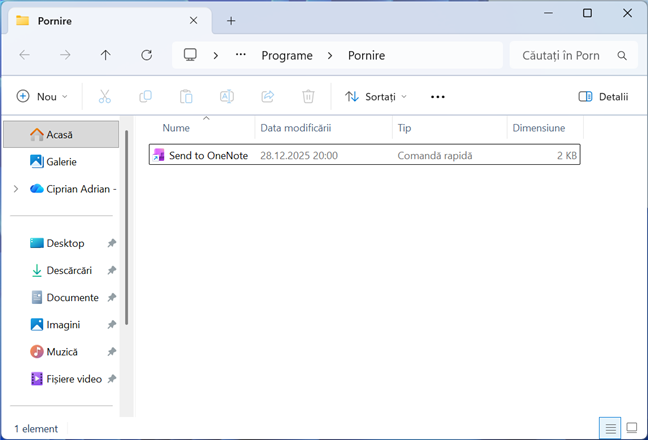Open the Nou dropdown menu
This screenshot has height=440, width=648.
click(x=43, y=97)
